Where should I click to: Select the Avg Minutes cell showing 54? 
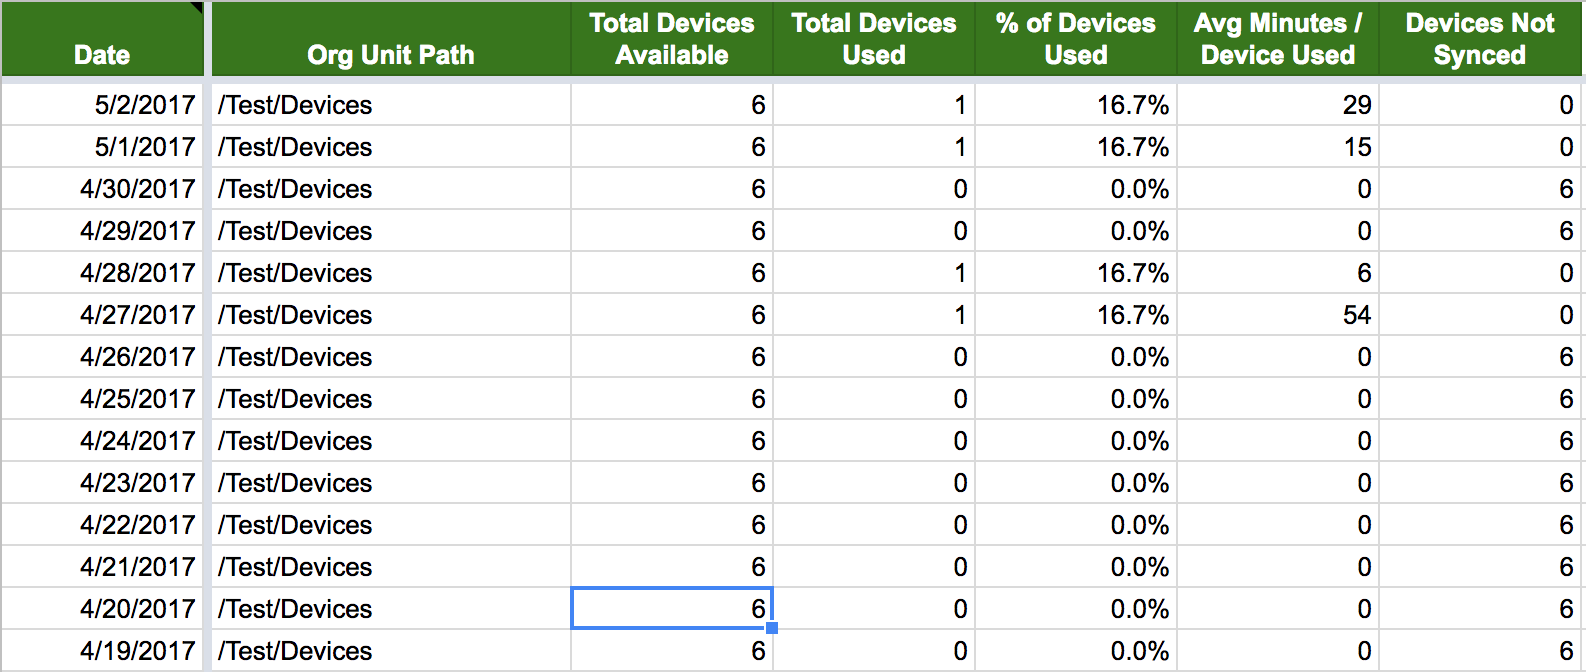point(1277,315)
